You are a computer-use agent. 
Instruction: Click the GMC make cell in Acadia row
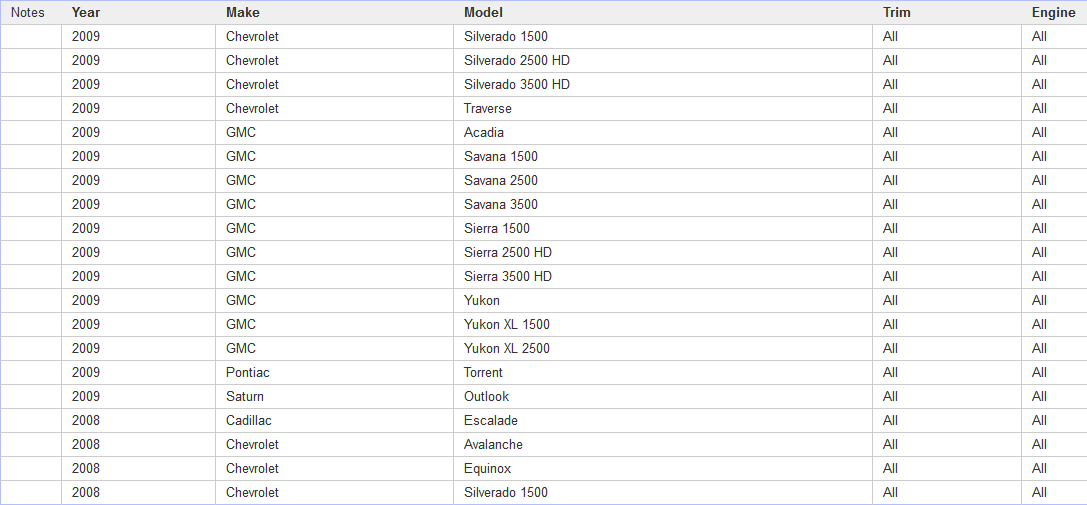335,132
